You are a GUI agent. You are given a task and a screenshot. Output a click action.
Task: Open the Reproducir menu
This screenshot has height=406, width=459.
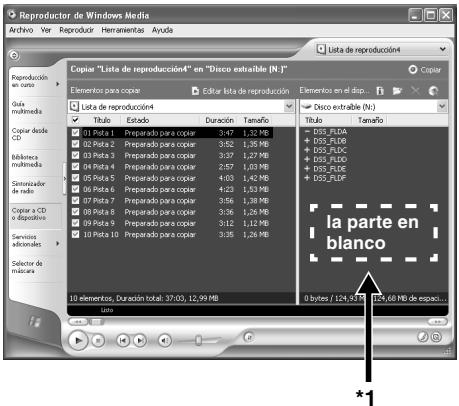click(x=76, y=30)
